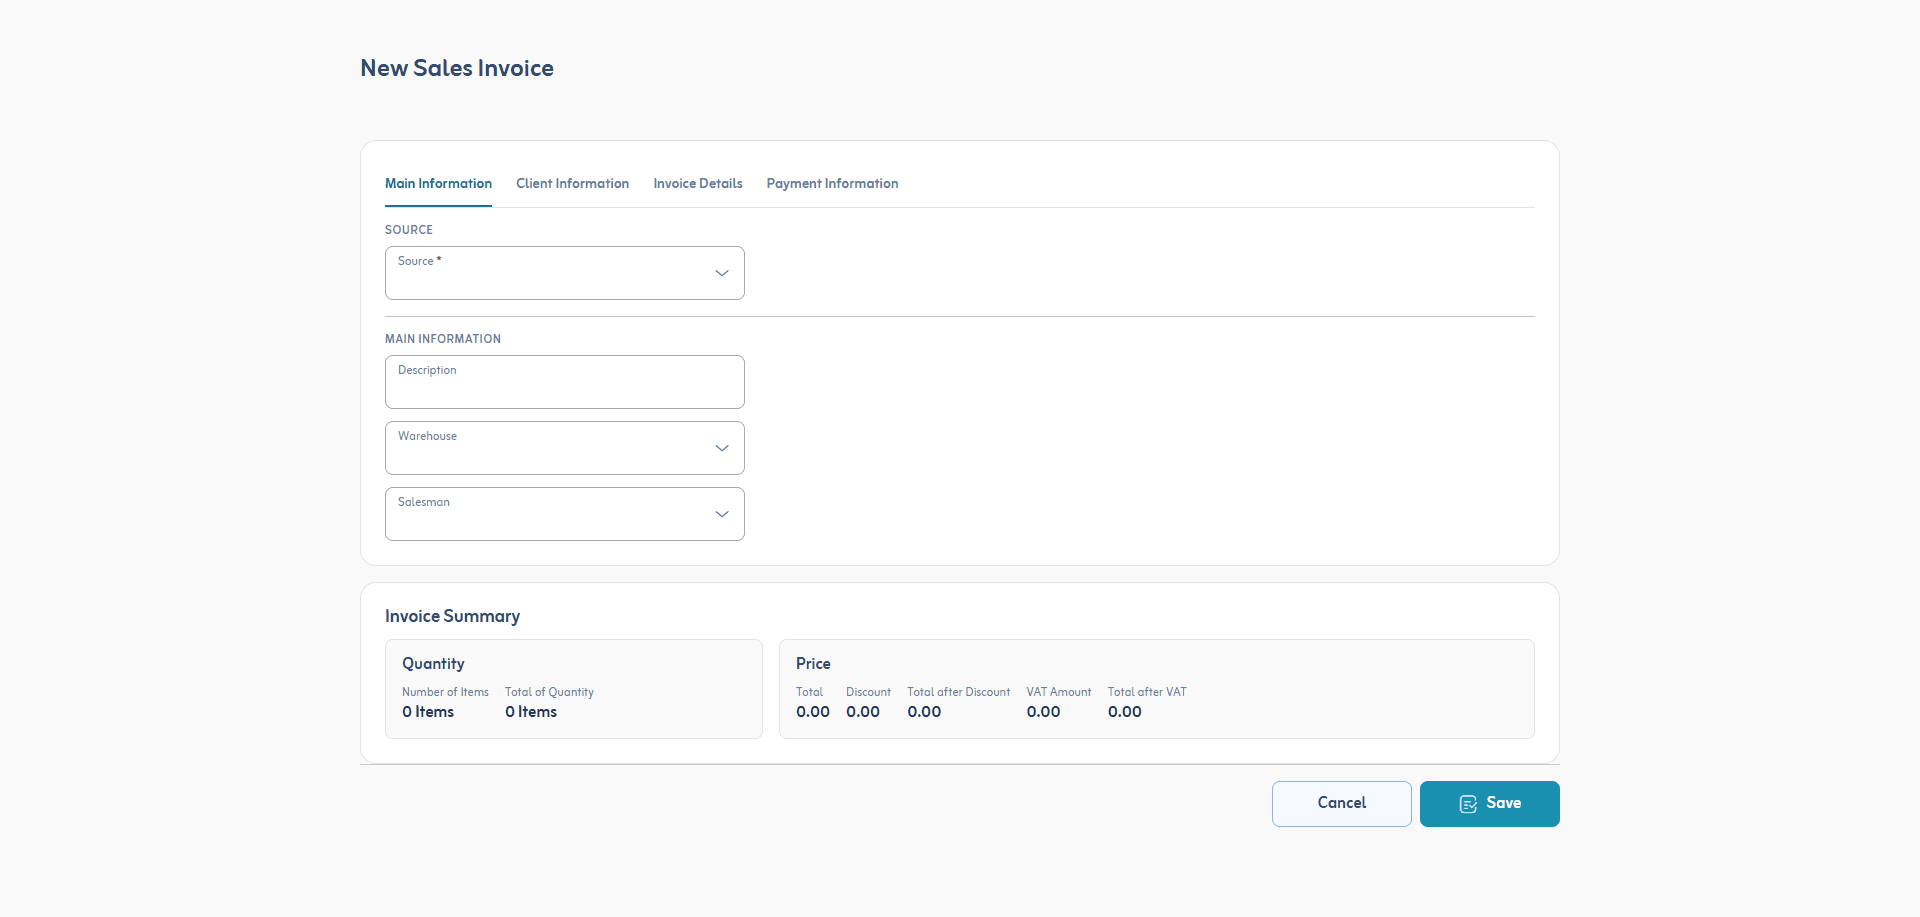The height and width of the screenshot is (917, 1920).
Task: Click the 0.00 value under VAT Amount
Action: (x=1043, y=712)
